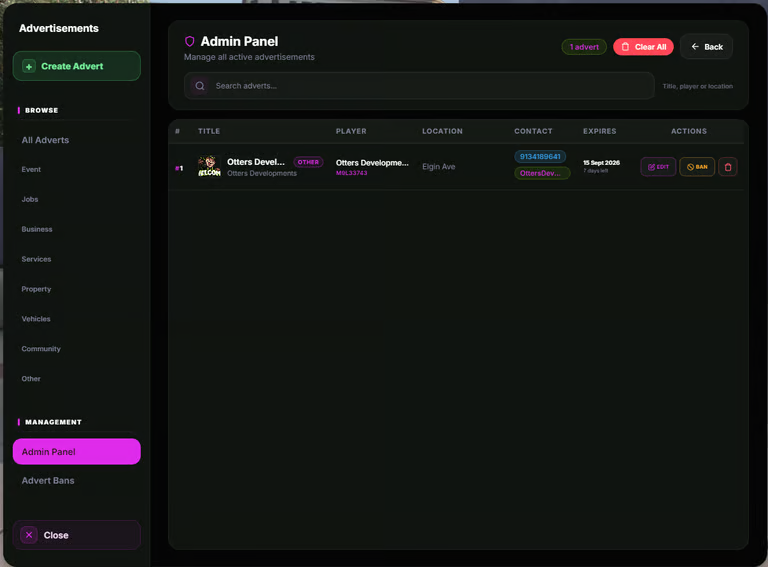Click the PLAYER column header
The height and width of the screenshot is (567, 768).
[351, 131]
